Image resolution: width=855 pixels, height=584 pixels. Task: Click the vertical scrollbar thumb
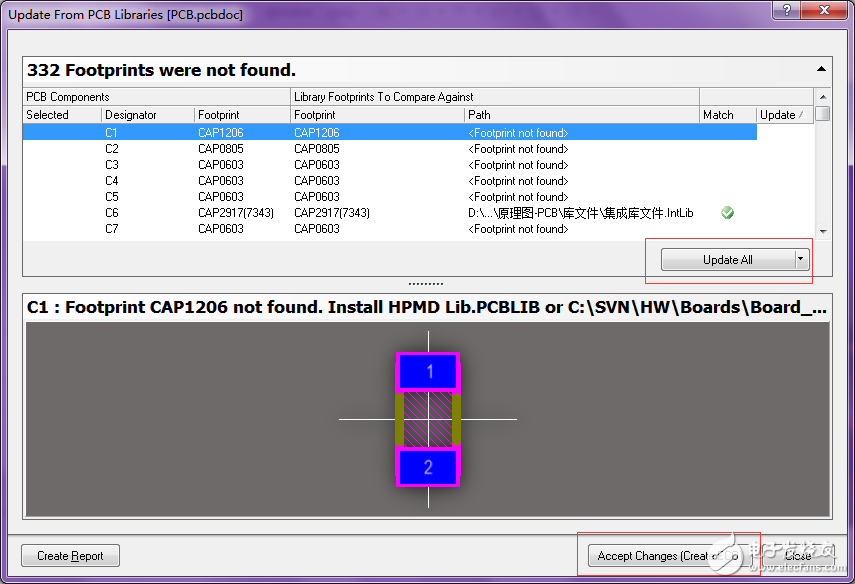[823, 114]
